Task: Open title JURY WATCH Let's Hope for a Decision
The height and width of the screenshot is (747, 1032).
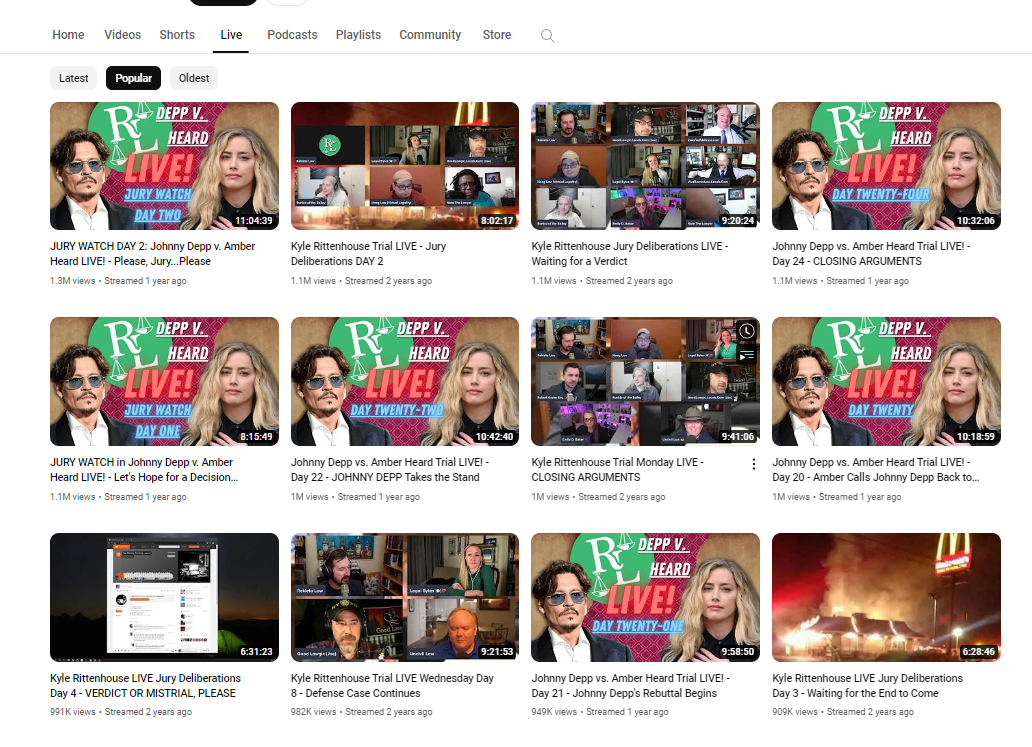Action: [144, 469]
